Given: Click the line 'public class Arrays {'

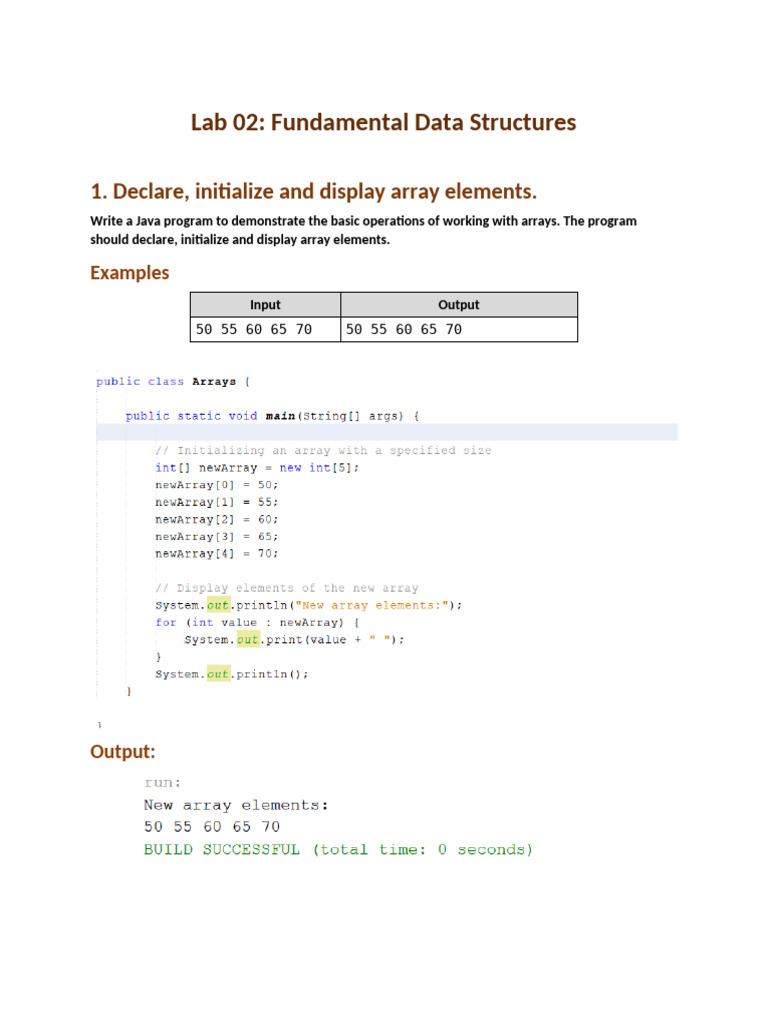Looking at the screenshot, I should pos(173,381).
